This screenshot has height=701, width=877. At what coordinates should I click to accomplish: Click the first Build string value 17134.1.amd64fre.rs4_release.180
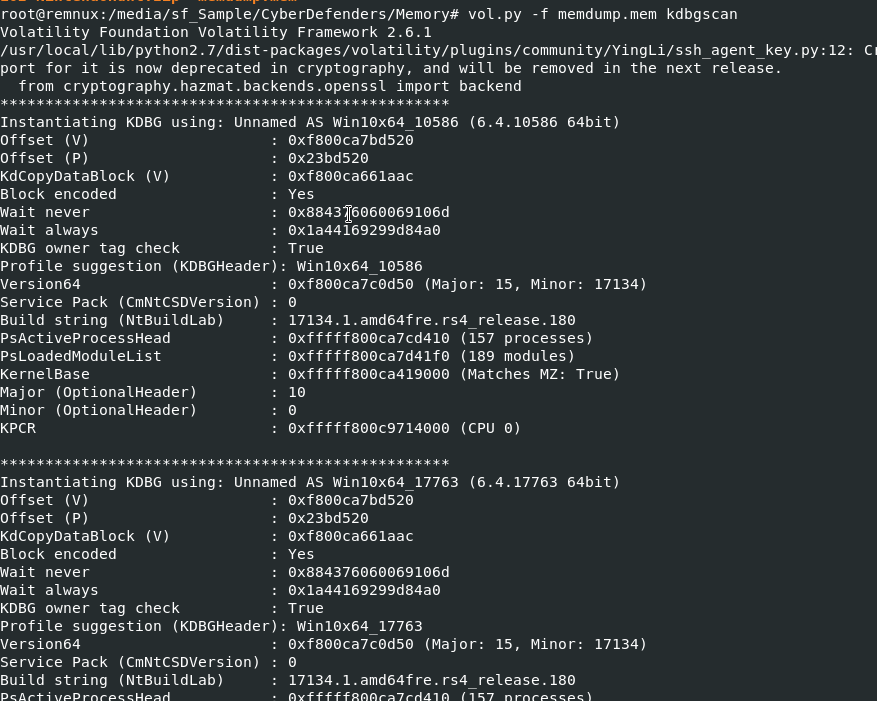pos(432,320)
